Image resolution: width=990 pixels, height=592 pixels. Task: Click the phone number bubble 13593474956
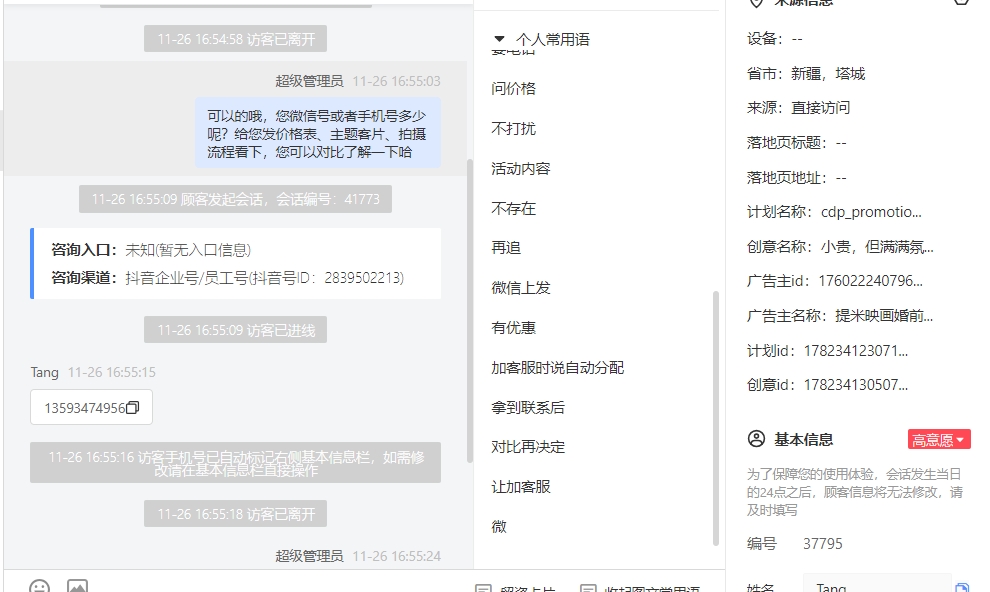(x=92, y=408)
